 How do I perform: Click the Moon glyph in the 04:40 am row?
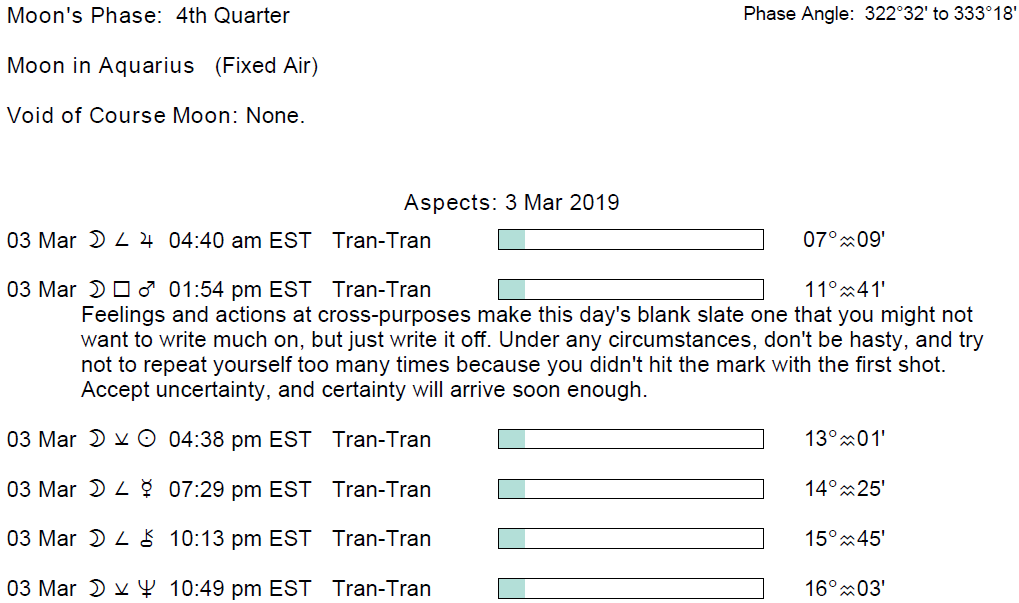(x=97, y=241)
